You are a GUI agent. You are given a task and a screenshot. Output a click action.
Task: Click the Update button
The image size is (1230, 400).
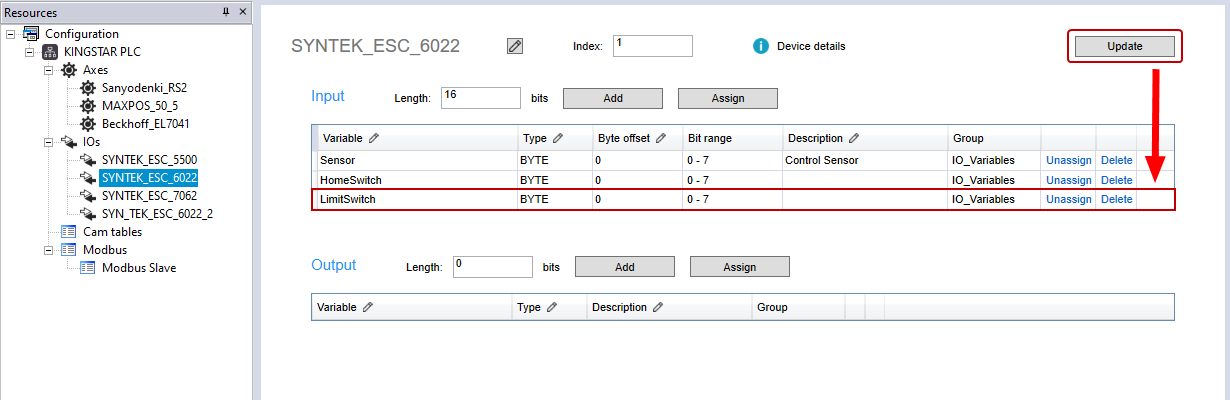point(1124,46)
